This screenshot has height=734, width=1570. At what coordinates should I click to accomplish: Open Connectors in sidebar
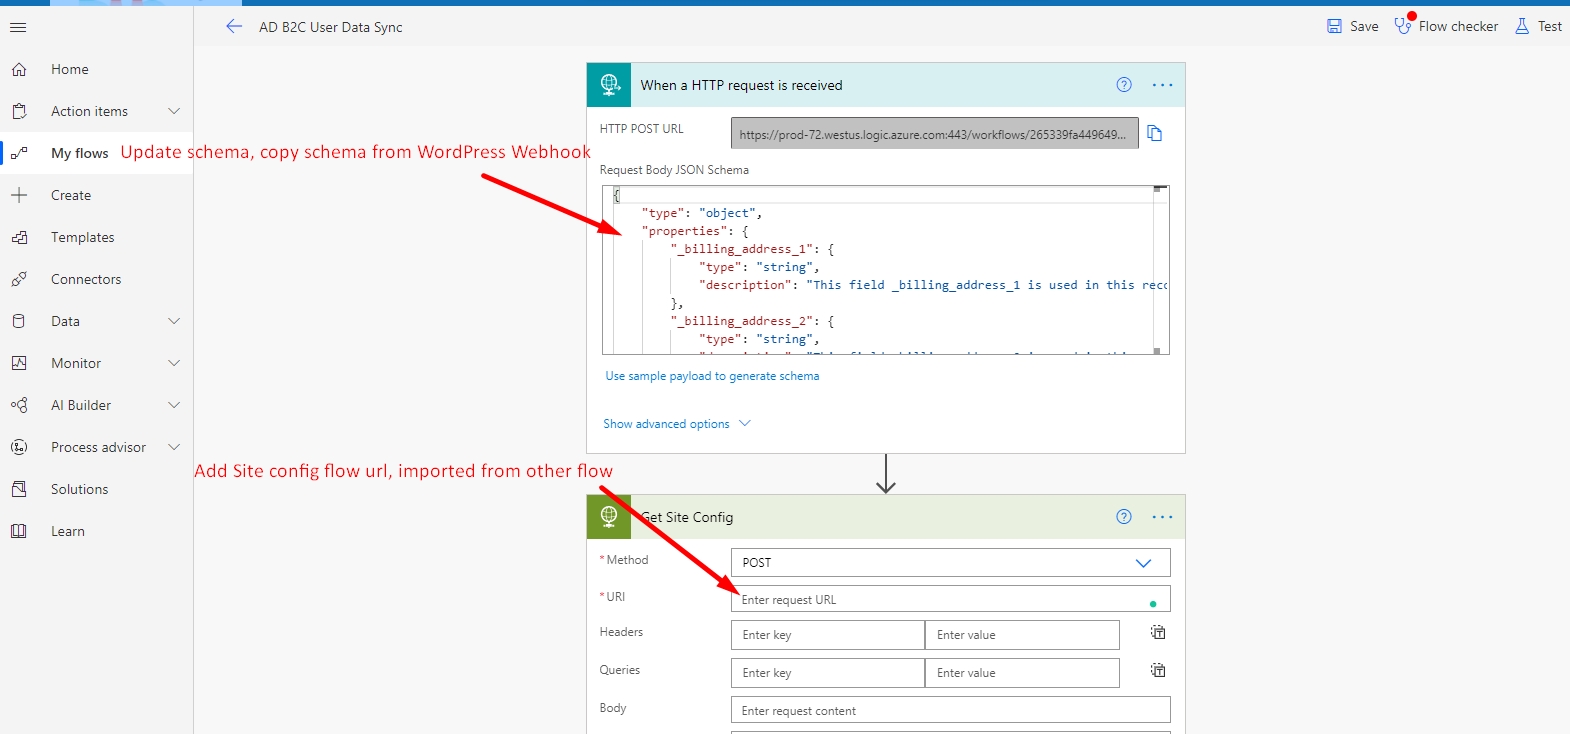(86, 279)
